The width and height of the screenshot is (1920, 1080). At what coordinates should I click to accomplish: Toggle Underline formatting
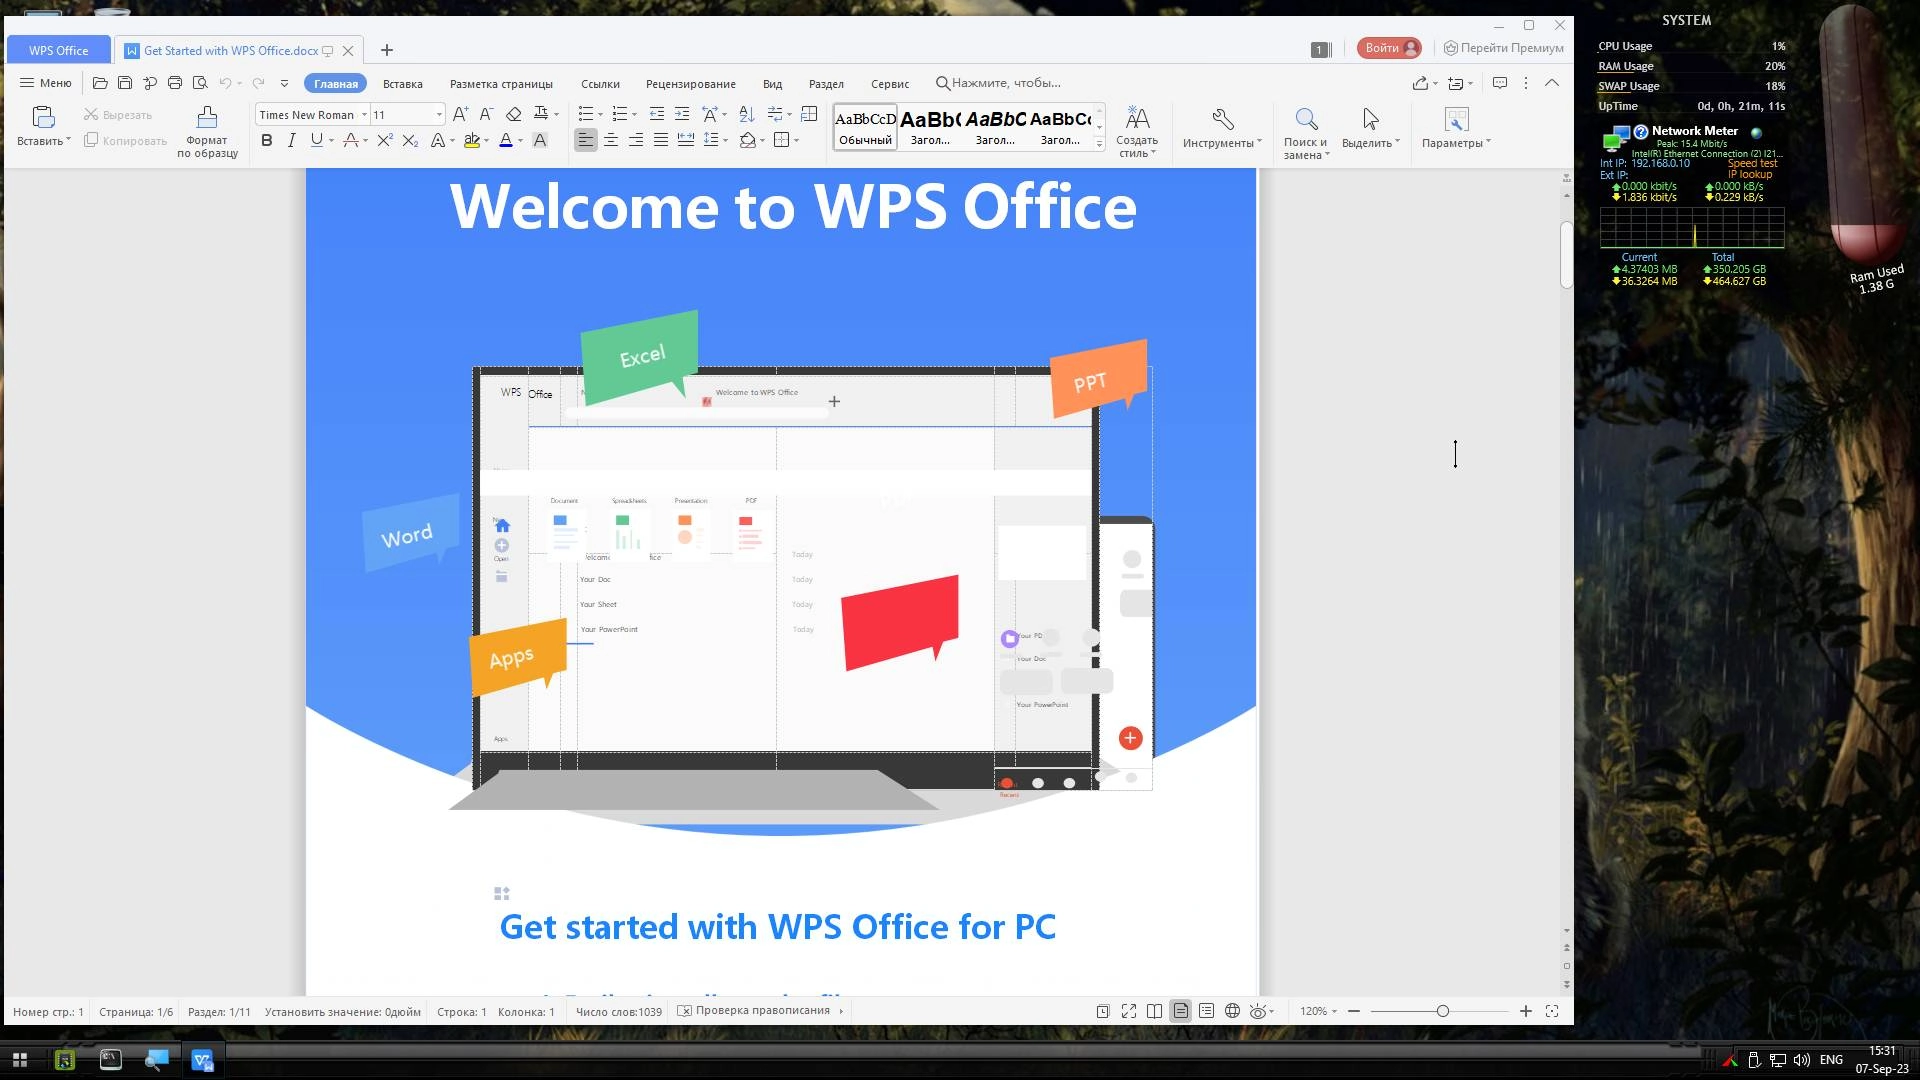(317, 141)
